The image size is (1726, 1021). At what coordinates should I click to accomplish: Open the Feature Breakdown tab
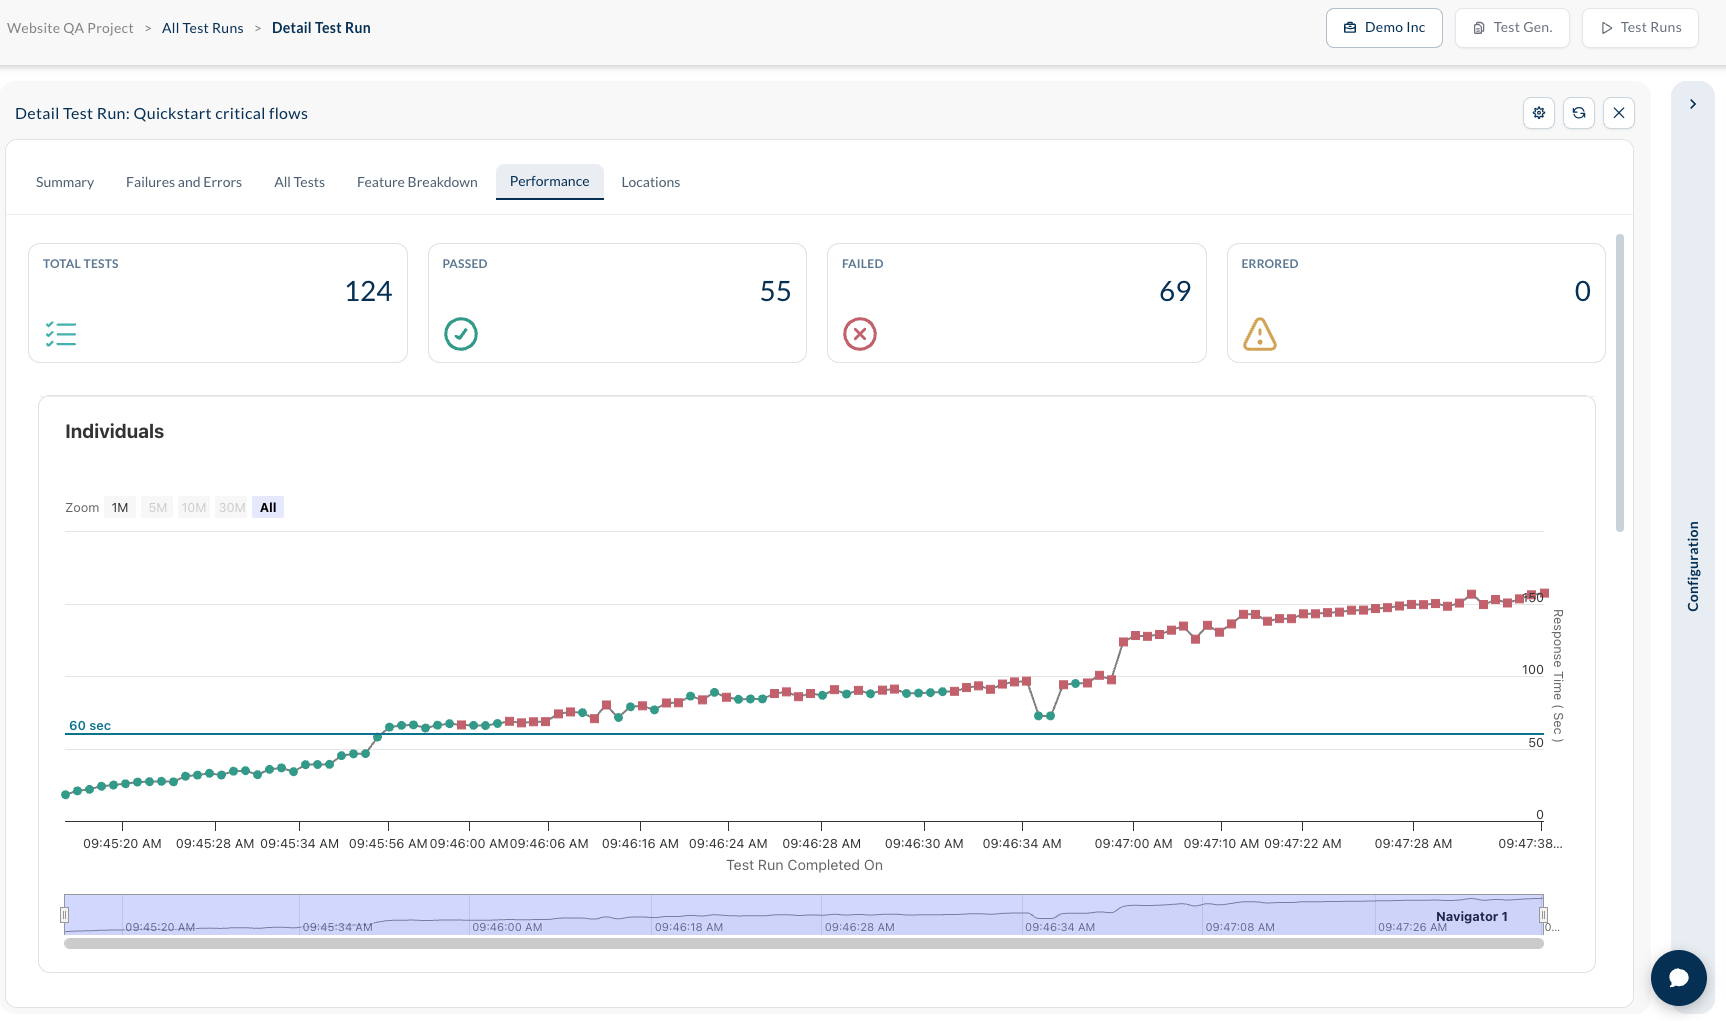(417, 182)
